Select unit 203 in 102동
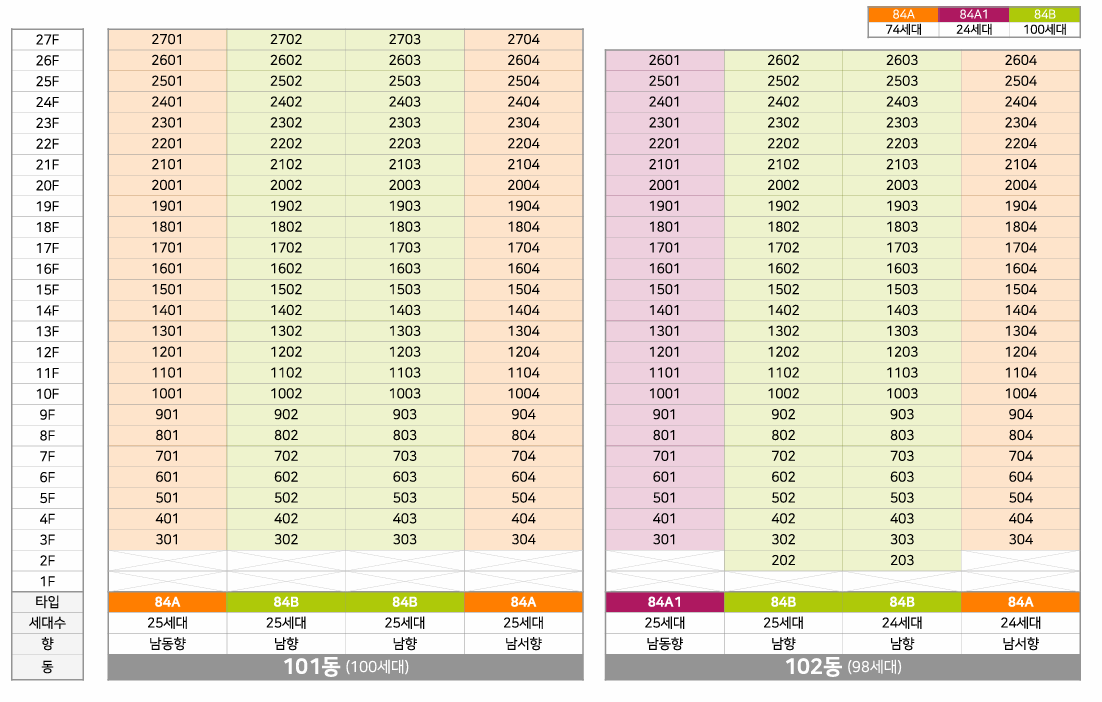The height and width of the screenshot is (702, 1102). click(902, 561)
